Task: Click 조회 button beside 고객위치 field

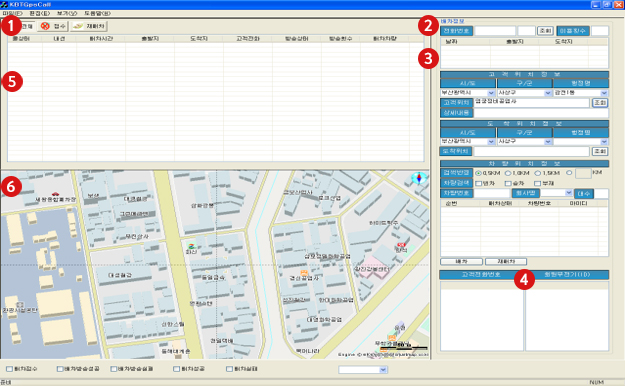Action: (600, 102)
